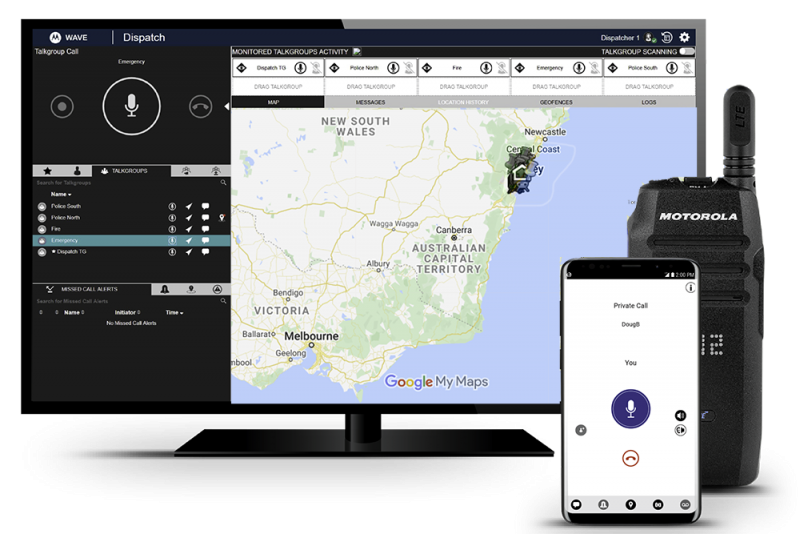The height and width of the screenshot is (534, 800).
Task: Click the Search for Talkgroups field
Action: click(x=127, y=183)
